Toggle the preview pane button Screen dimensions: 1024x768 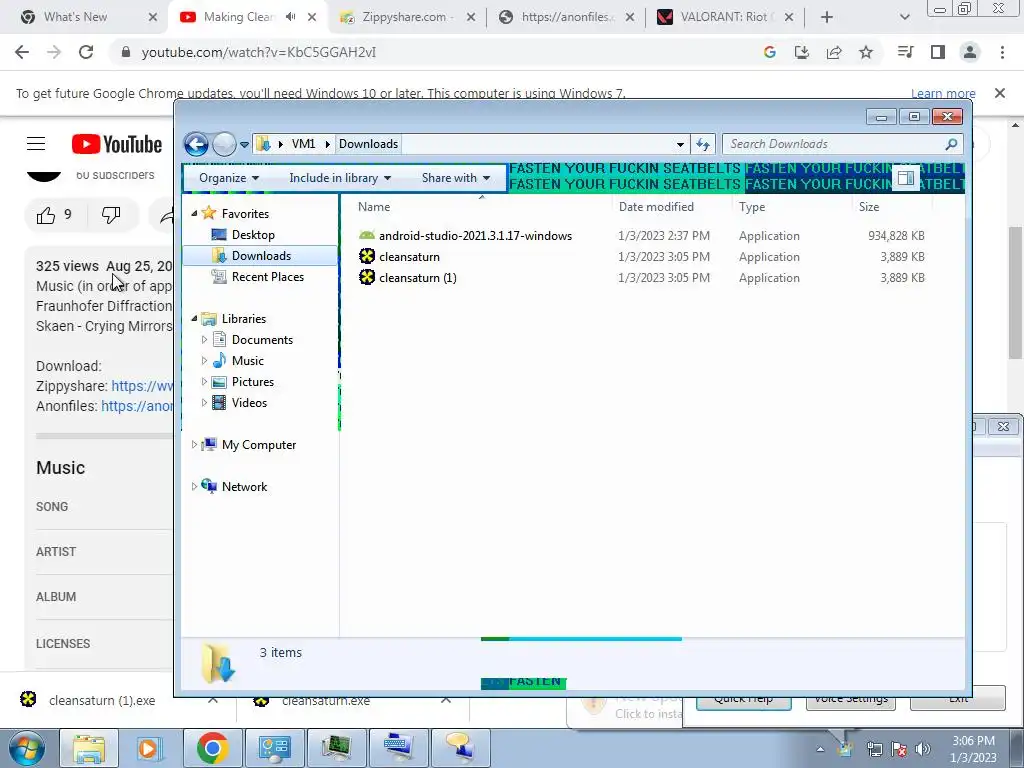point(906,178)
